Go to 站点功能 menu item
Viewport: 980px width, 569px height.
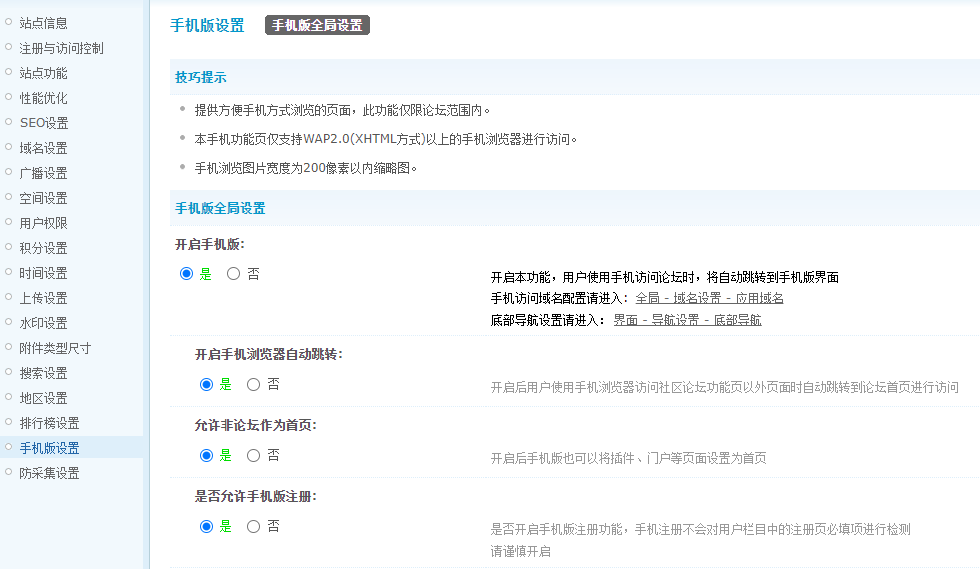43,73
